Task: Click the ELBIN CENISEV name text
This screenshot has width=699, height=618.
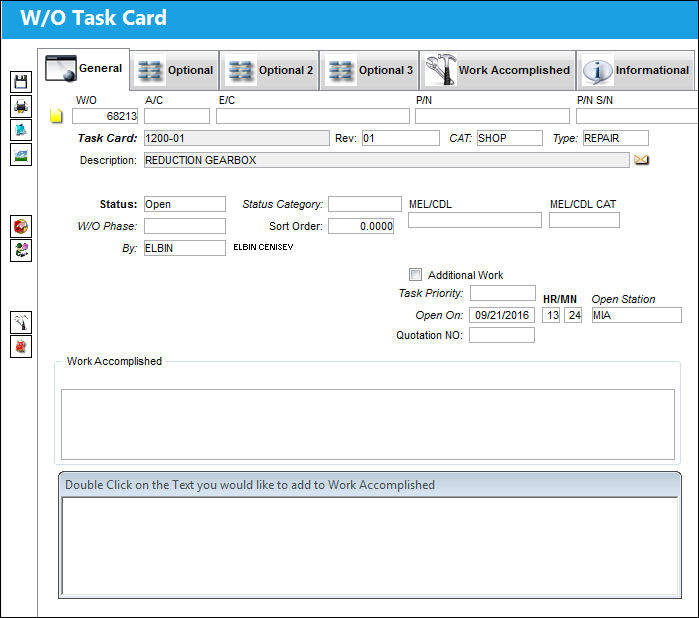Action: click(x=263, y=247)
